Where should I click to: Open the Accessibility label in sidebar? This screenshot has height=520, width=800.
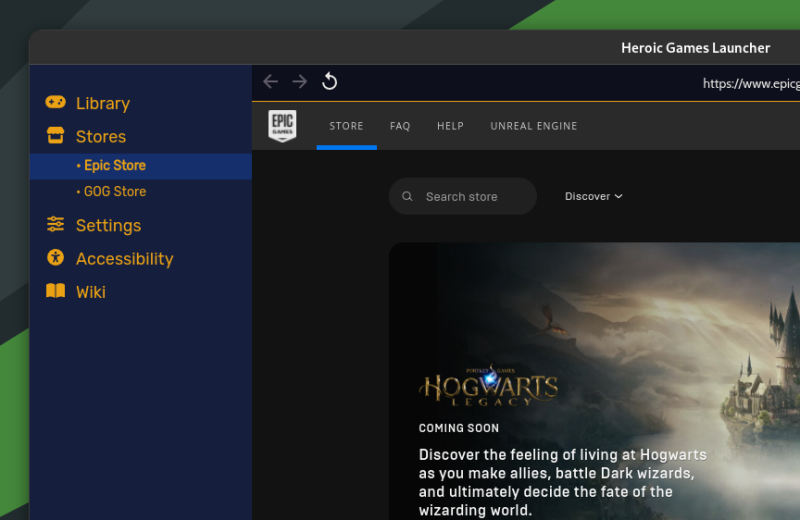[124, 259]
